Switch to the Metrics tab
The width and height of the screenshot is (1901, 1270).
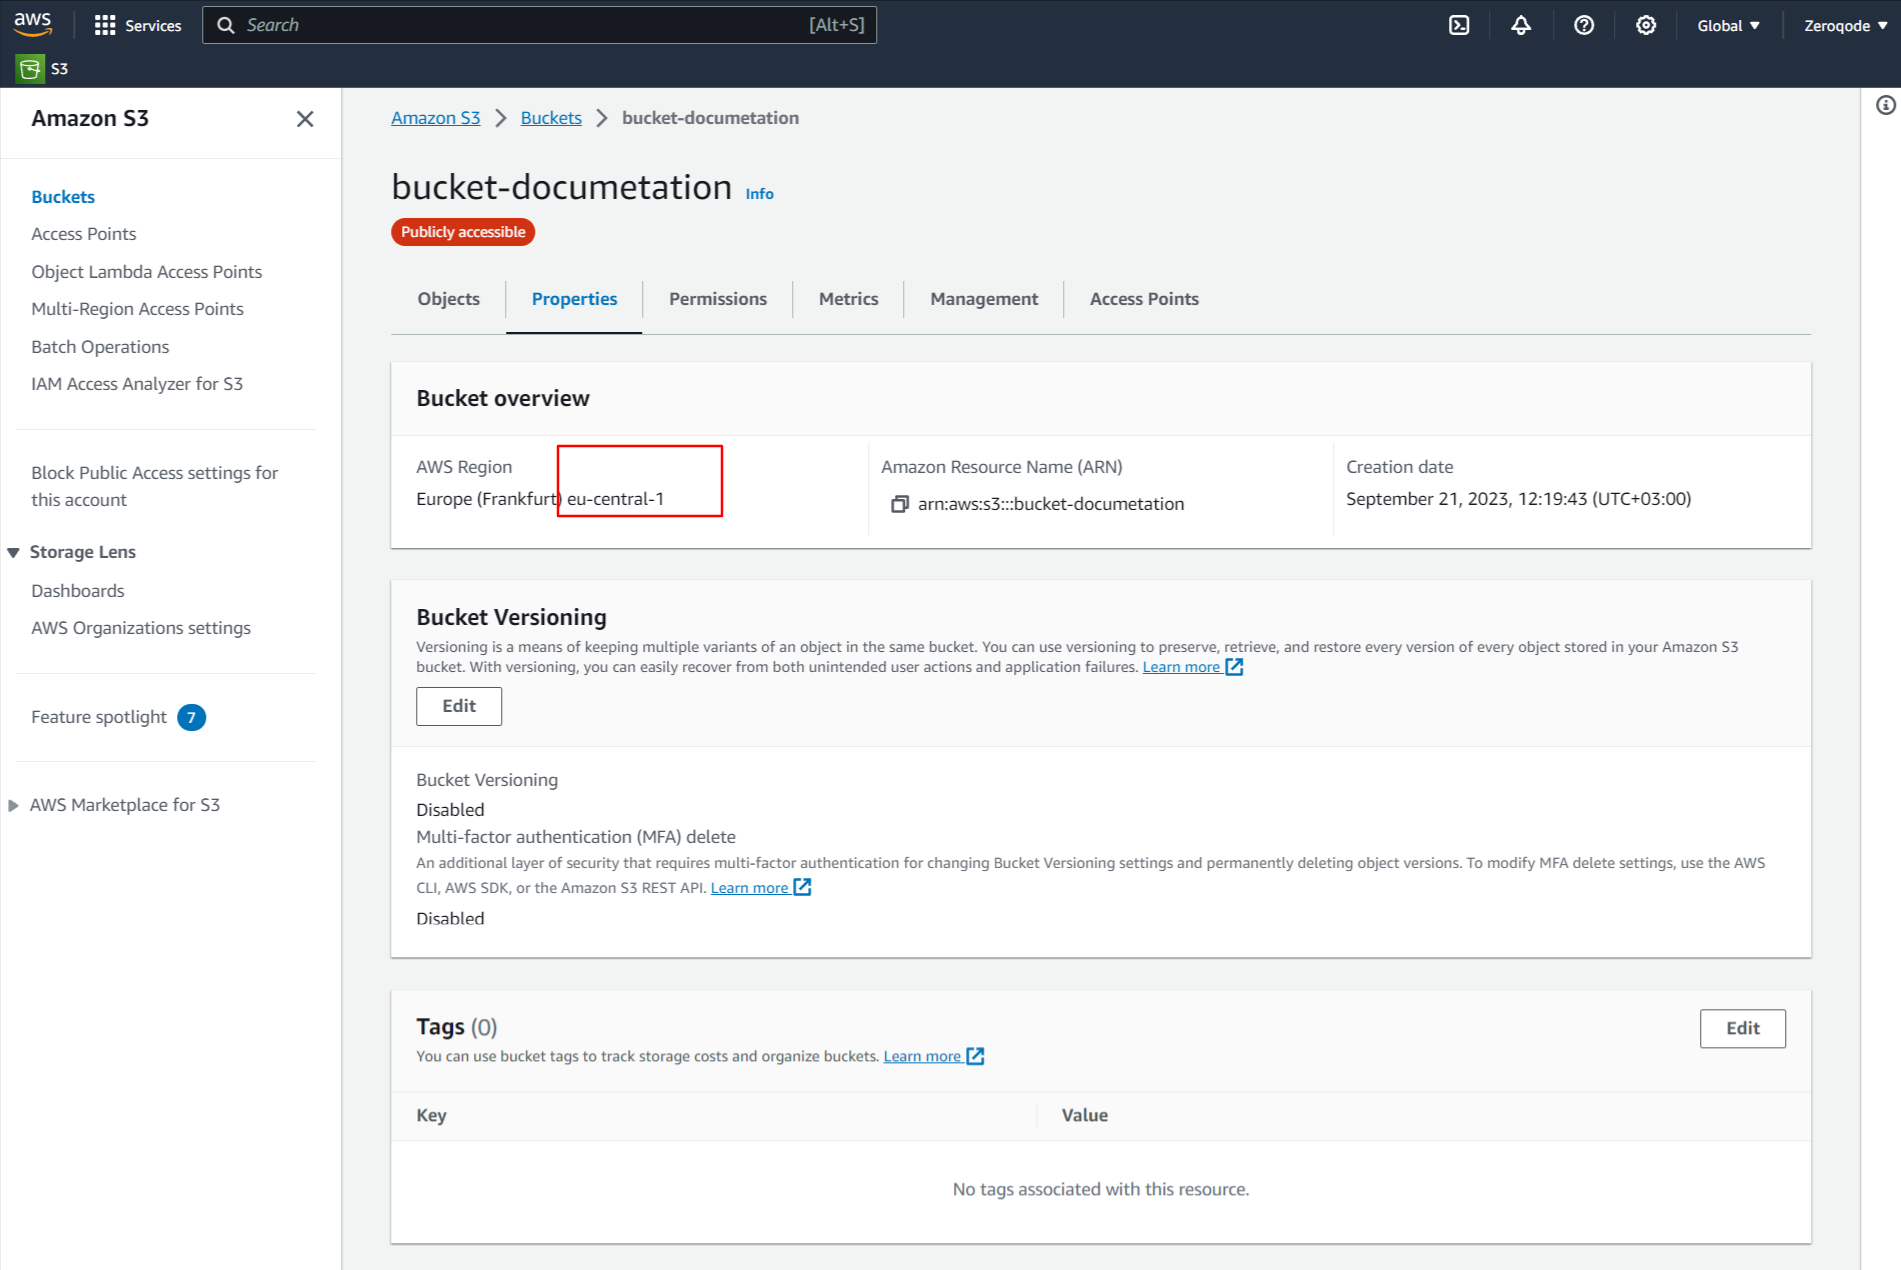(x=848, y=299)
